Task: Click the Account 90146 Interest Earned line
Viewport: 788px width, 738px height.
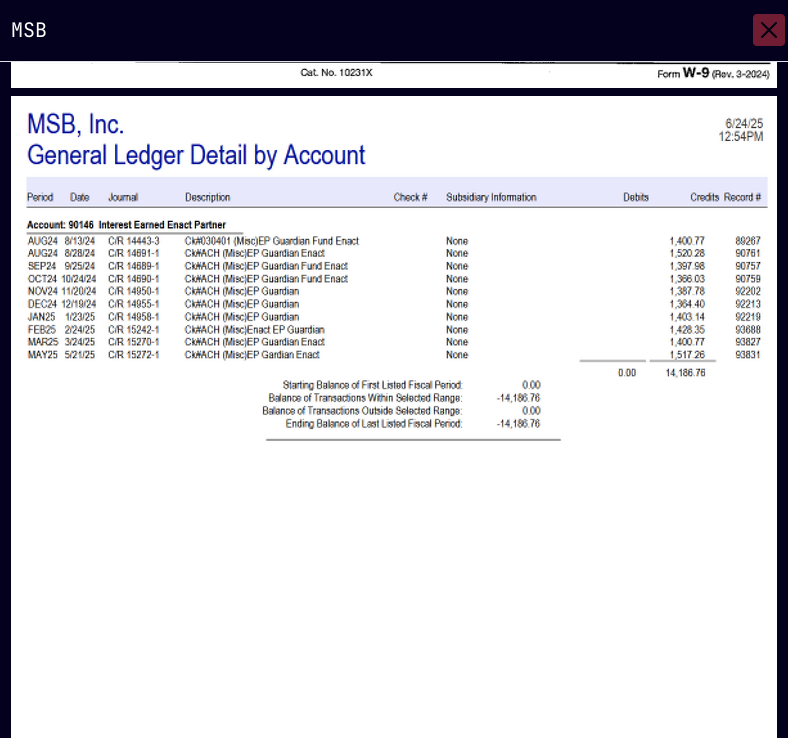Action: pyautogui.click(x=126, y=225)
